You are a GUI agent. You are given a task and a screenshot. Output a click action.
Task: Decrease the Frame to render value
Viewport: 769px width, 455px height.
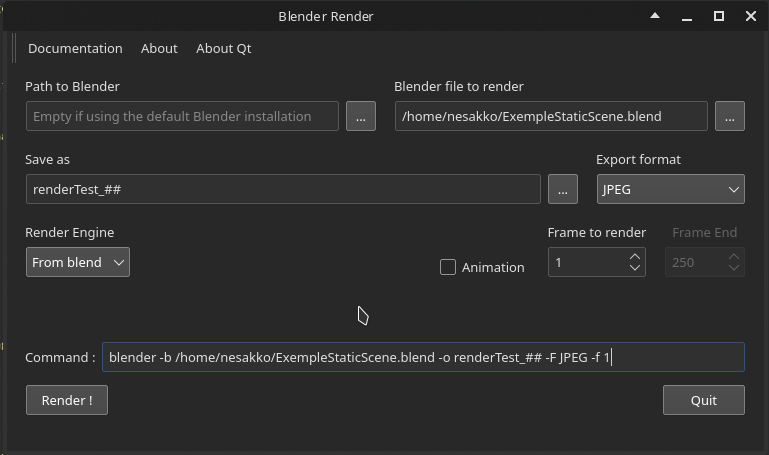(635, 268)
